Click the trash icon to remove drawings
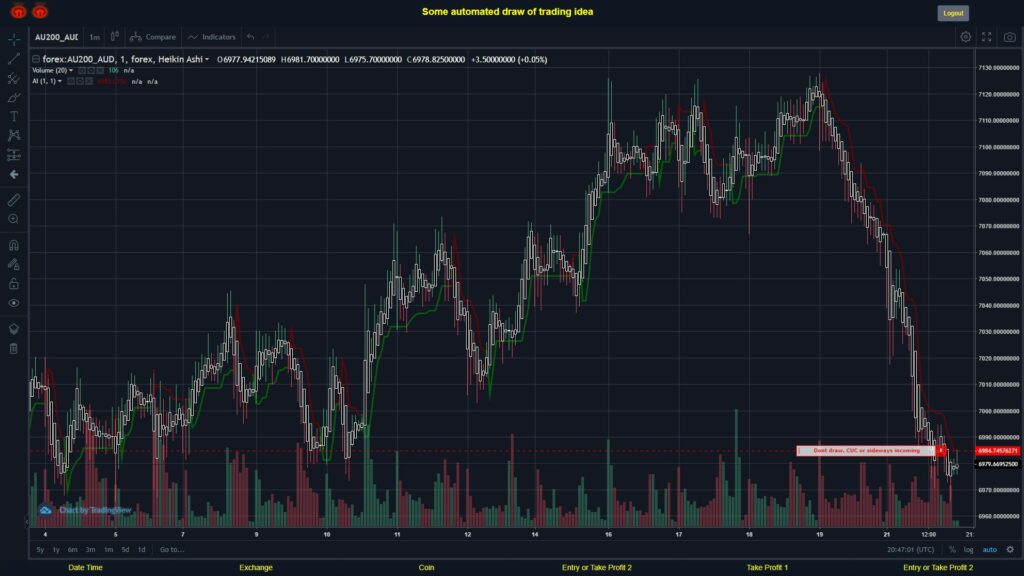The image size is (1024, 576). tap(14, 348)
